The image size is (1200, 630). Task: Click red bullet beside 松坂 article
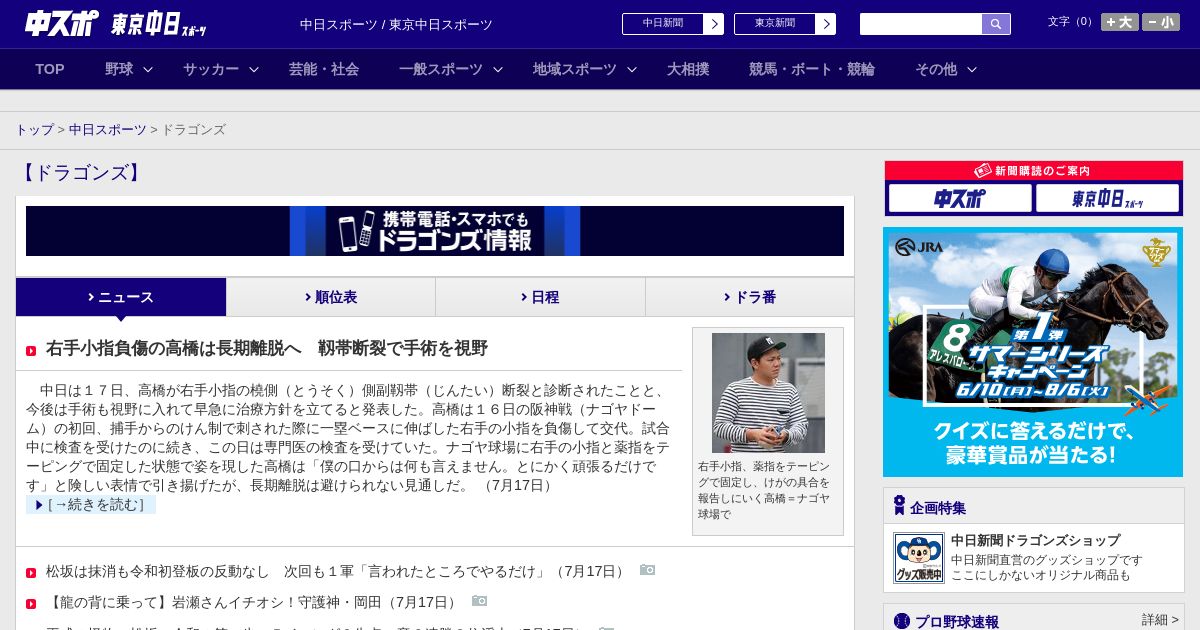pos(31,573)
